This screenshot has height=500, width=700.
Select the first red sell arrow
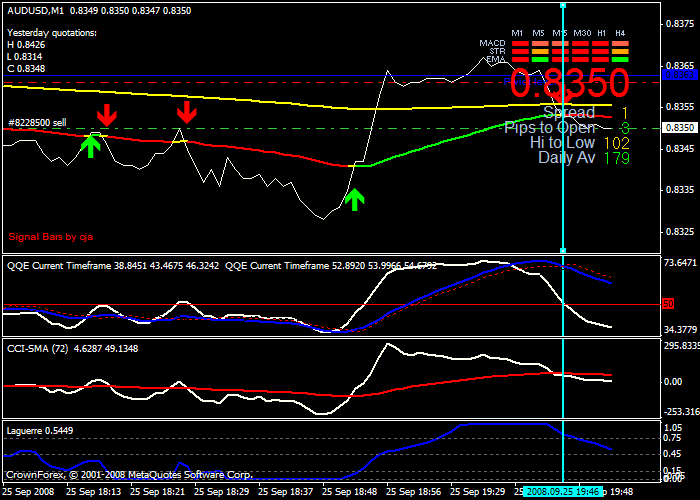tap(106, 112)
